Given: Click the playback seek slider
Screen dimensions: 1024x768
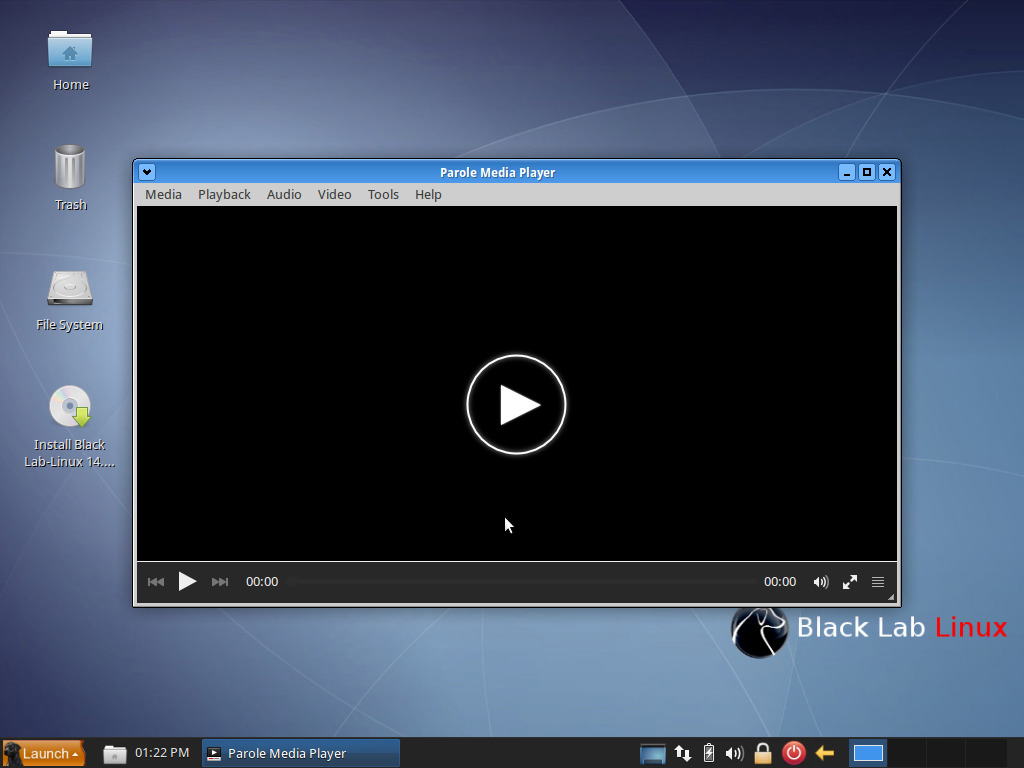Looking at the screenshot, I should (521, 581).
